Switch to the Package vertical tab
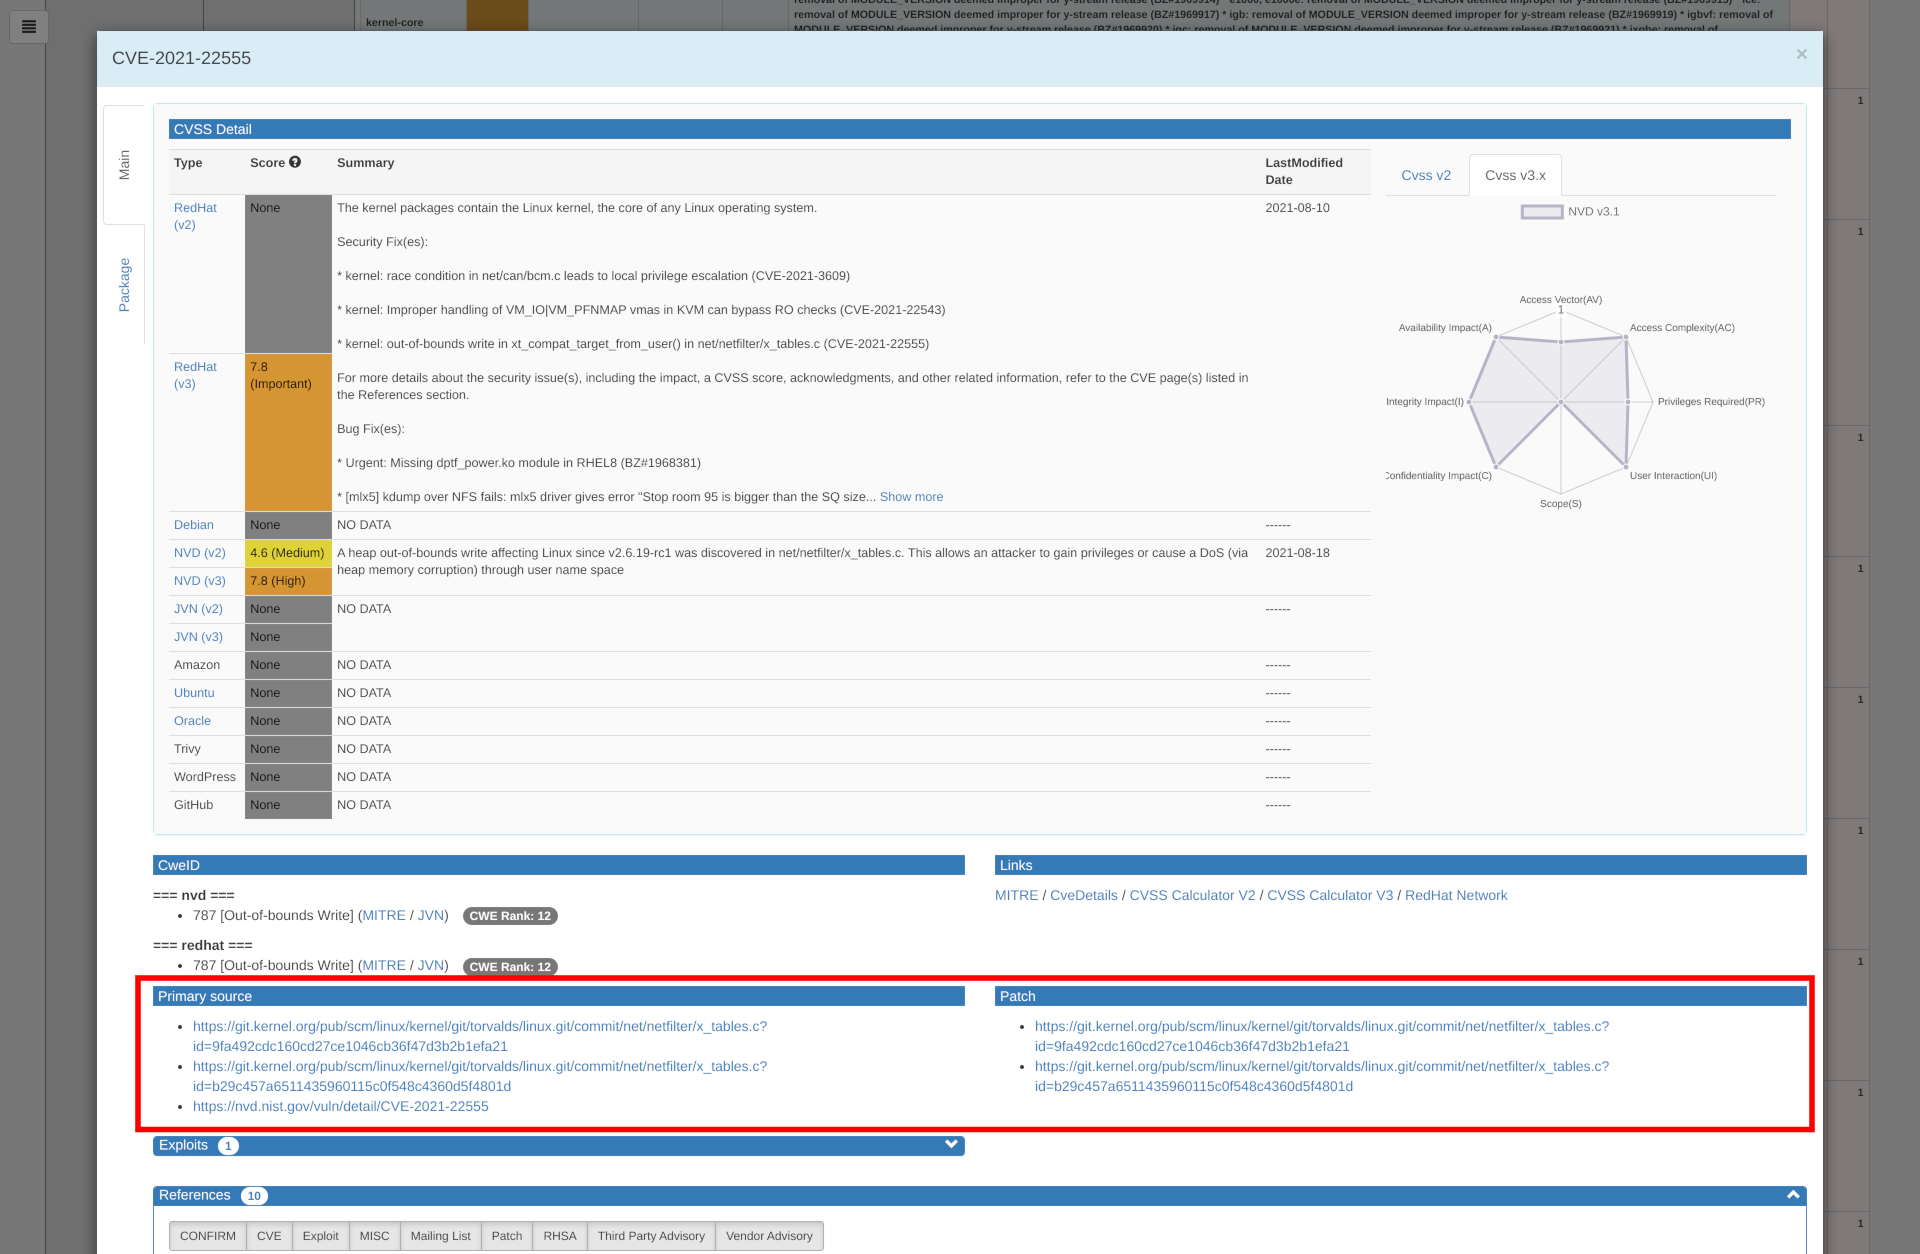This screenshot has height=1254, width=1920. [x=124, y=285]
